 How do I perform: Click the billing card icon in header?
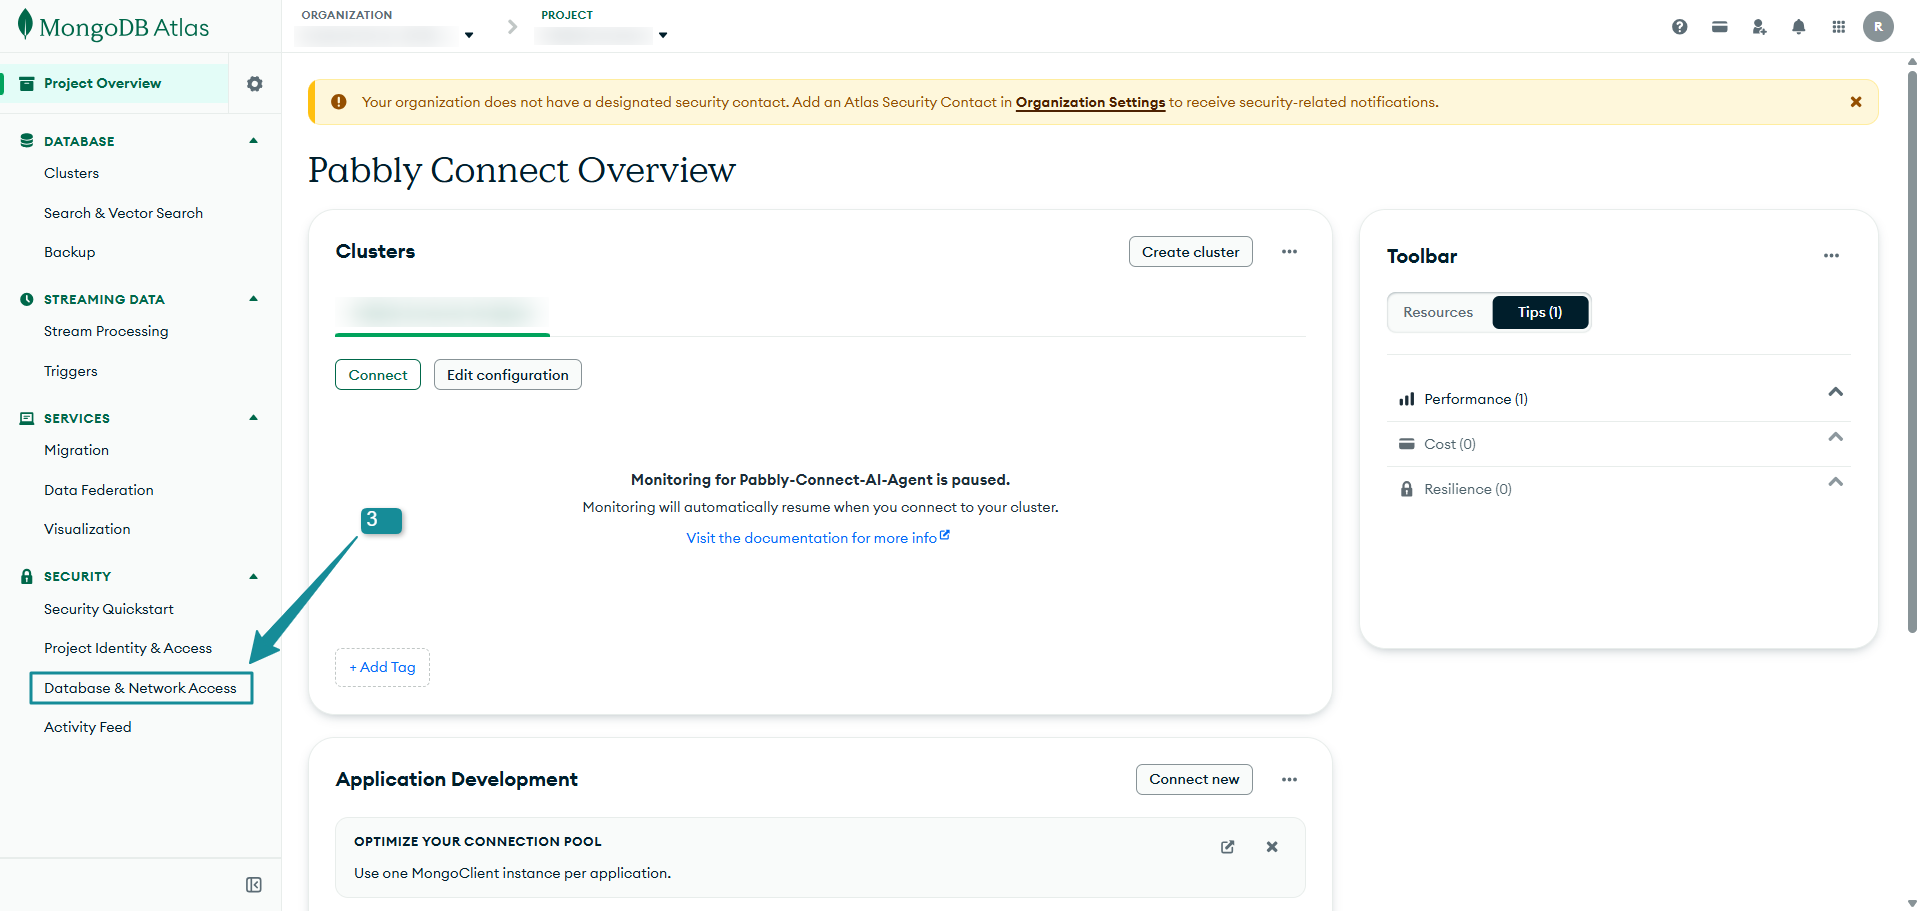tap(1719, 27)
